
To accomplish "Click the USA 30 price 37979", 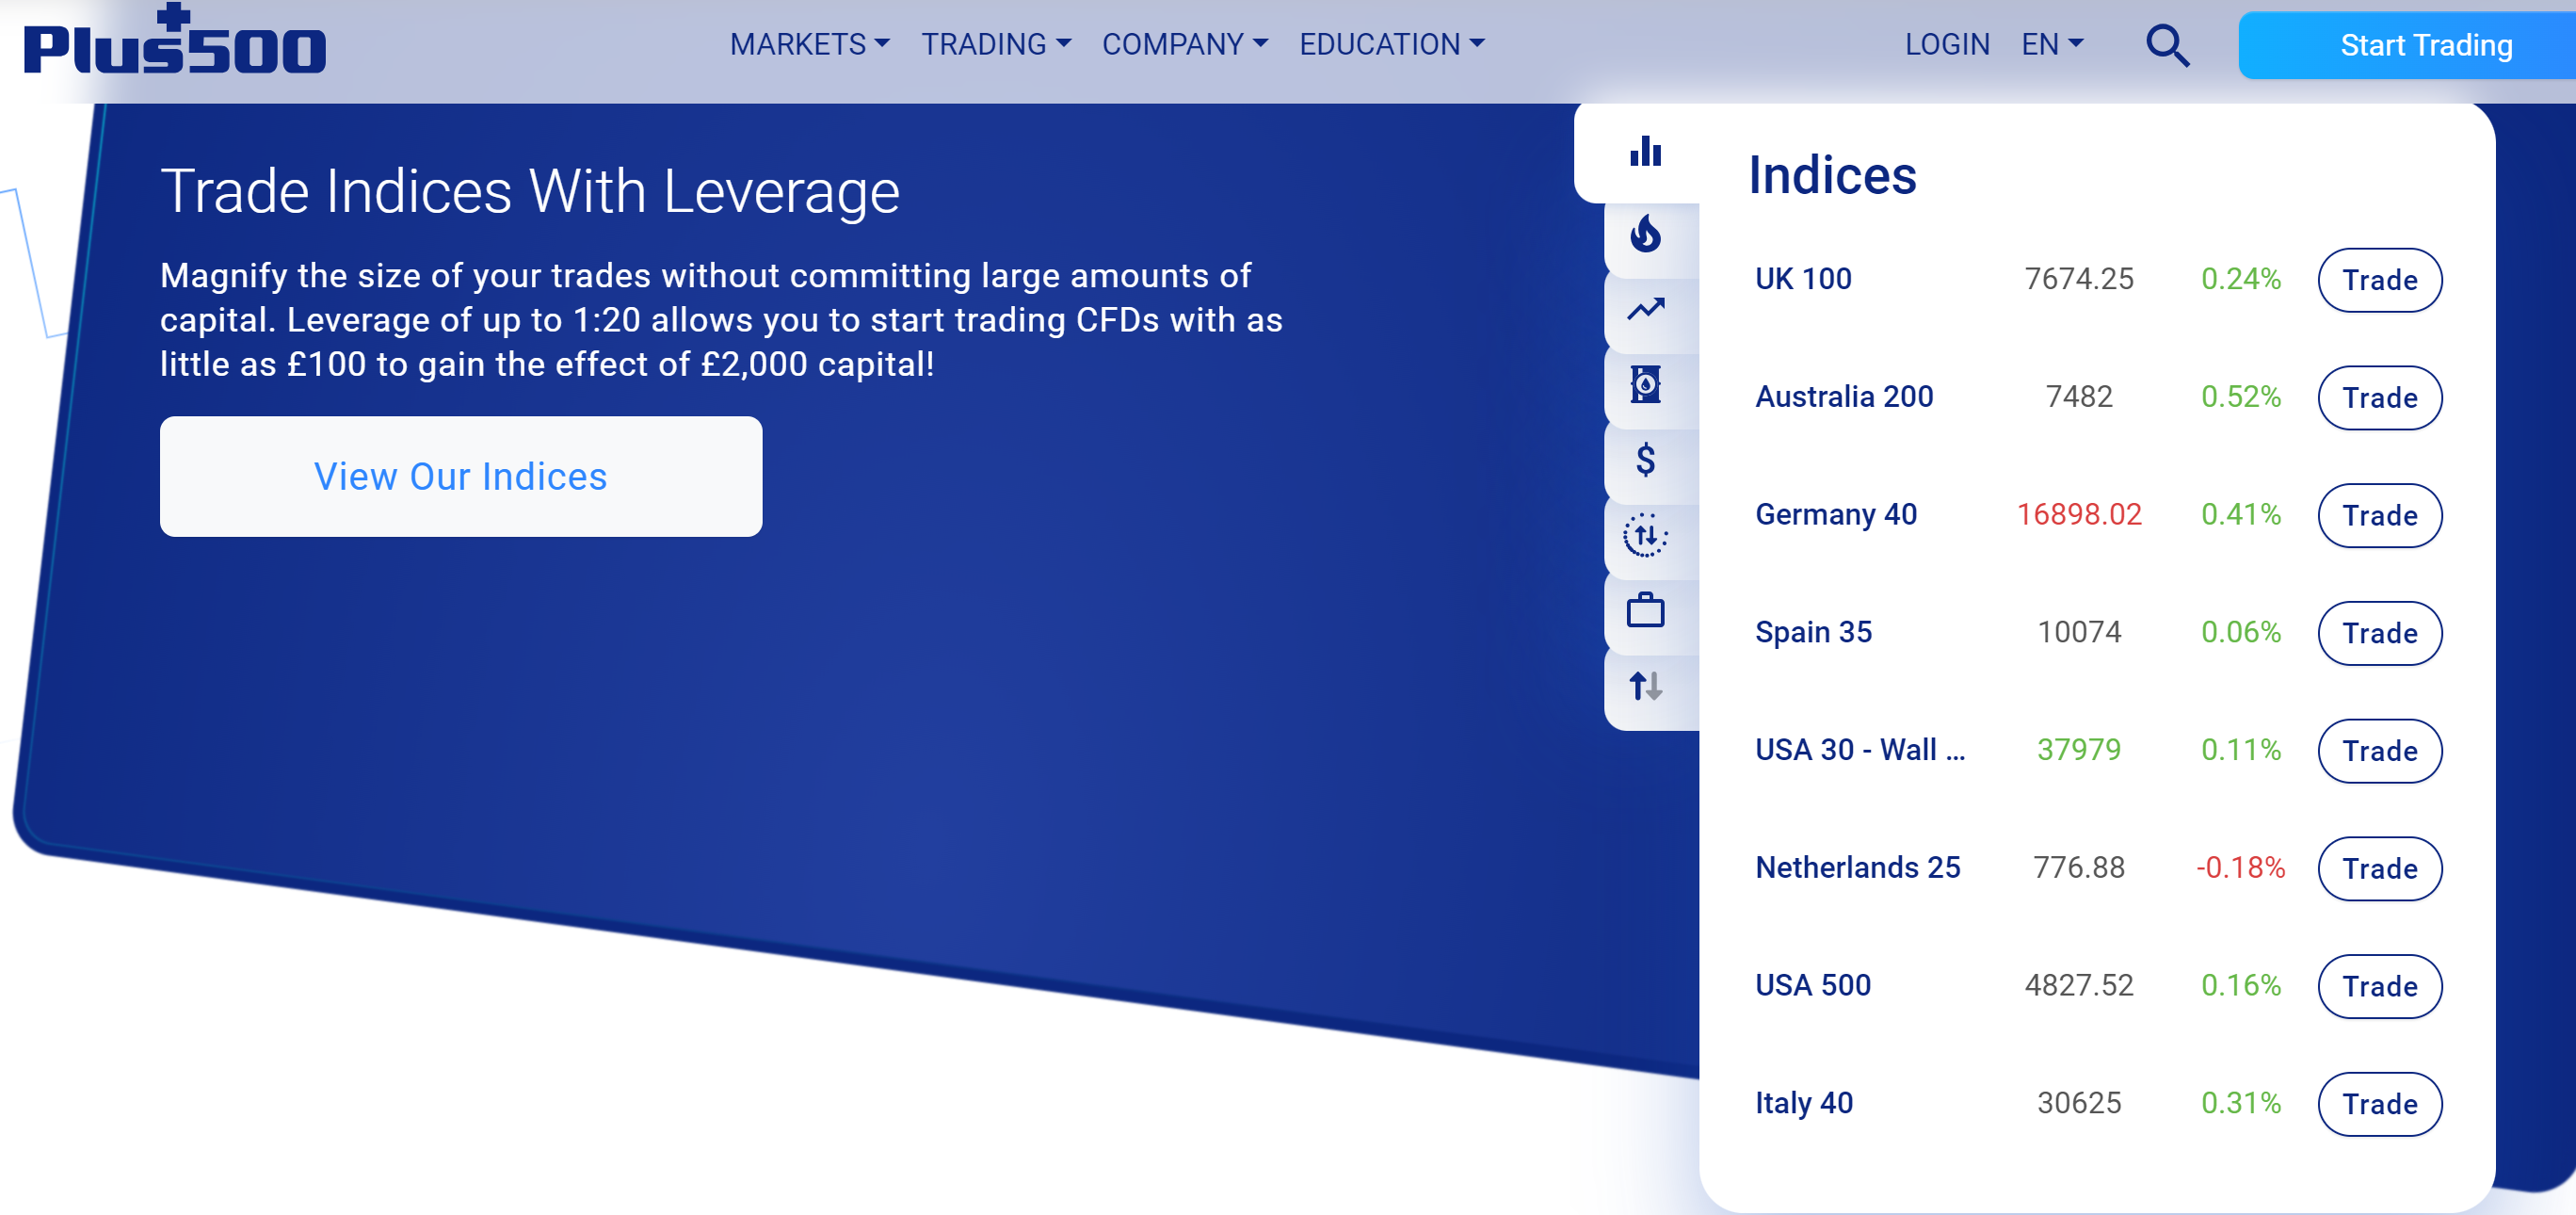I will [x=2079, y=749].
